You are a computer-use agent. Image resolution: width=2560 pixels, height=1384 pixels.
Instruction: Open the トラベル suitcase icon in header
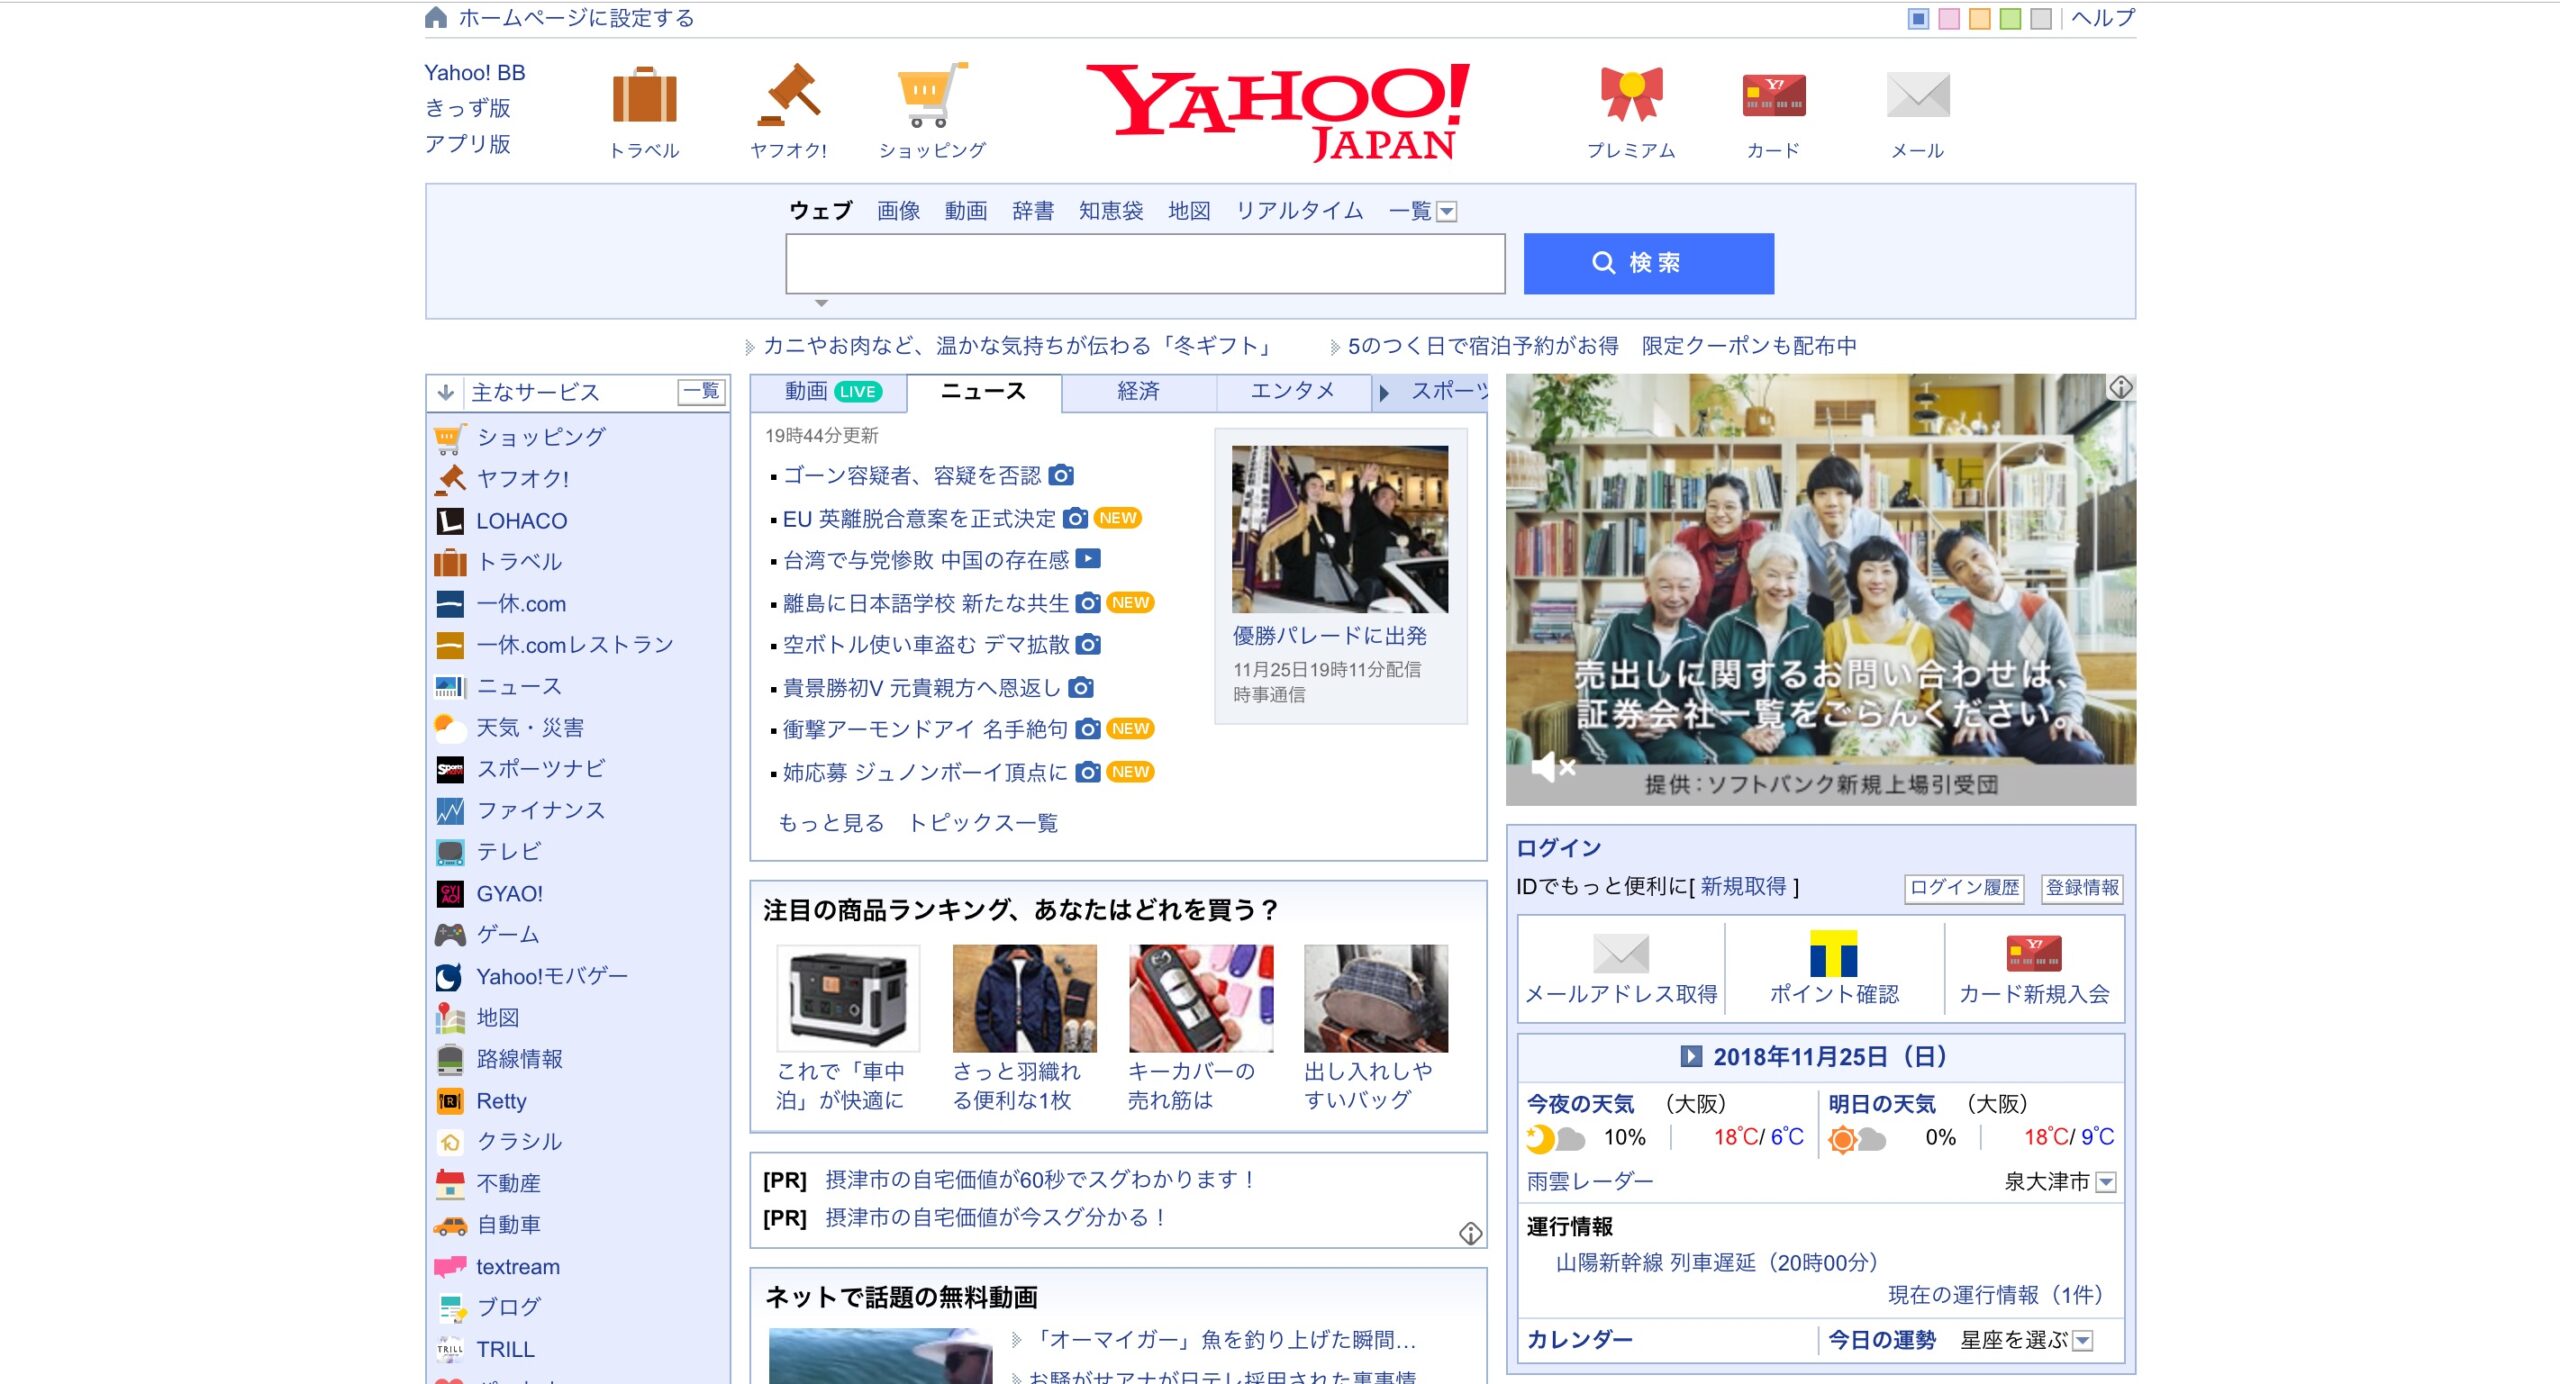[644, 97]
